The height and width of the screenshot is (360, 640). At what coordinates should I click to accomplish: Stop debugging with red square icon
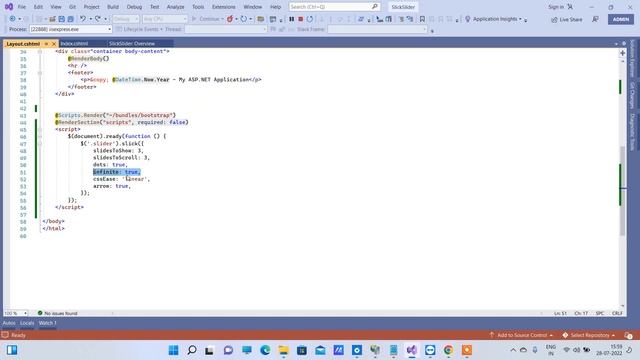(x=300, y=19)
